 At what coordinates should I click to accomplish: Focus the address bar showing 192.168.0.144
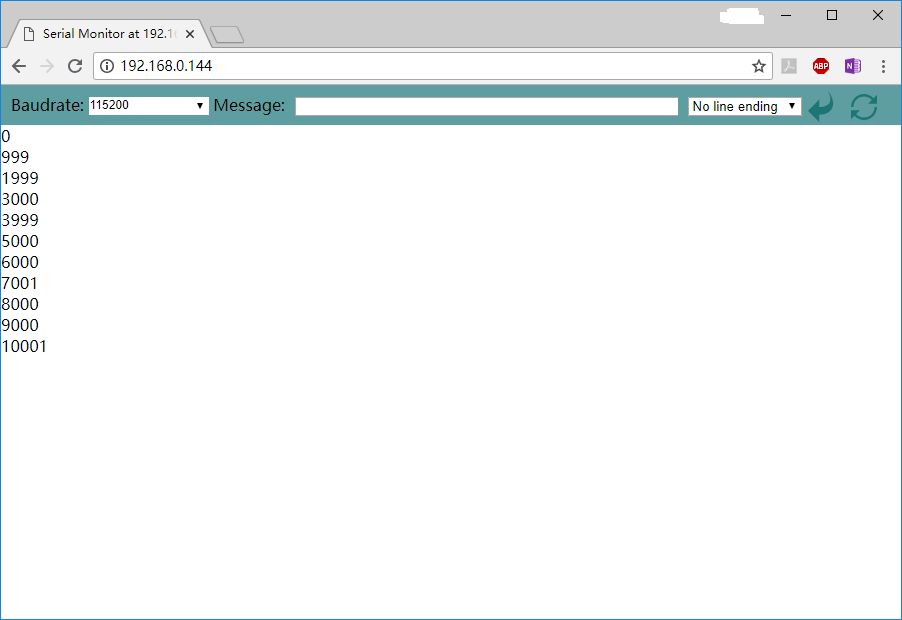430,66
